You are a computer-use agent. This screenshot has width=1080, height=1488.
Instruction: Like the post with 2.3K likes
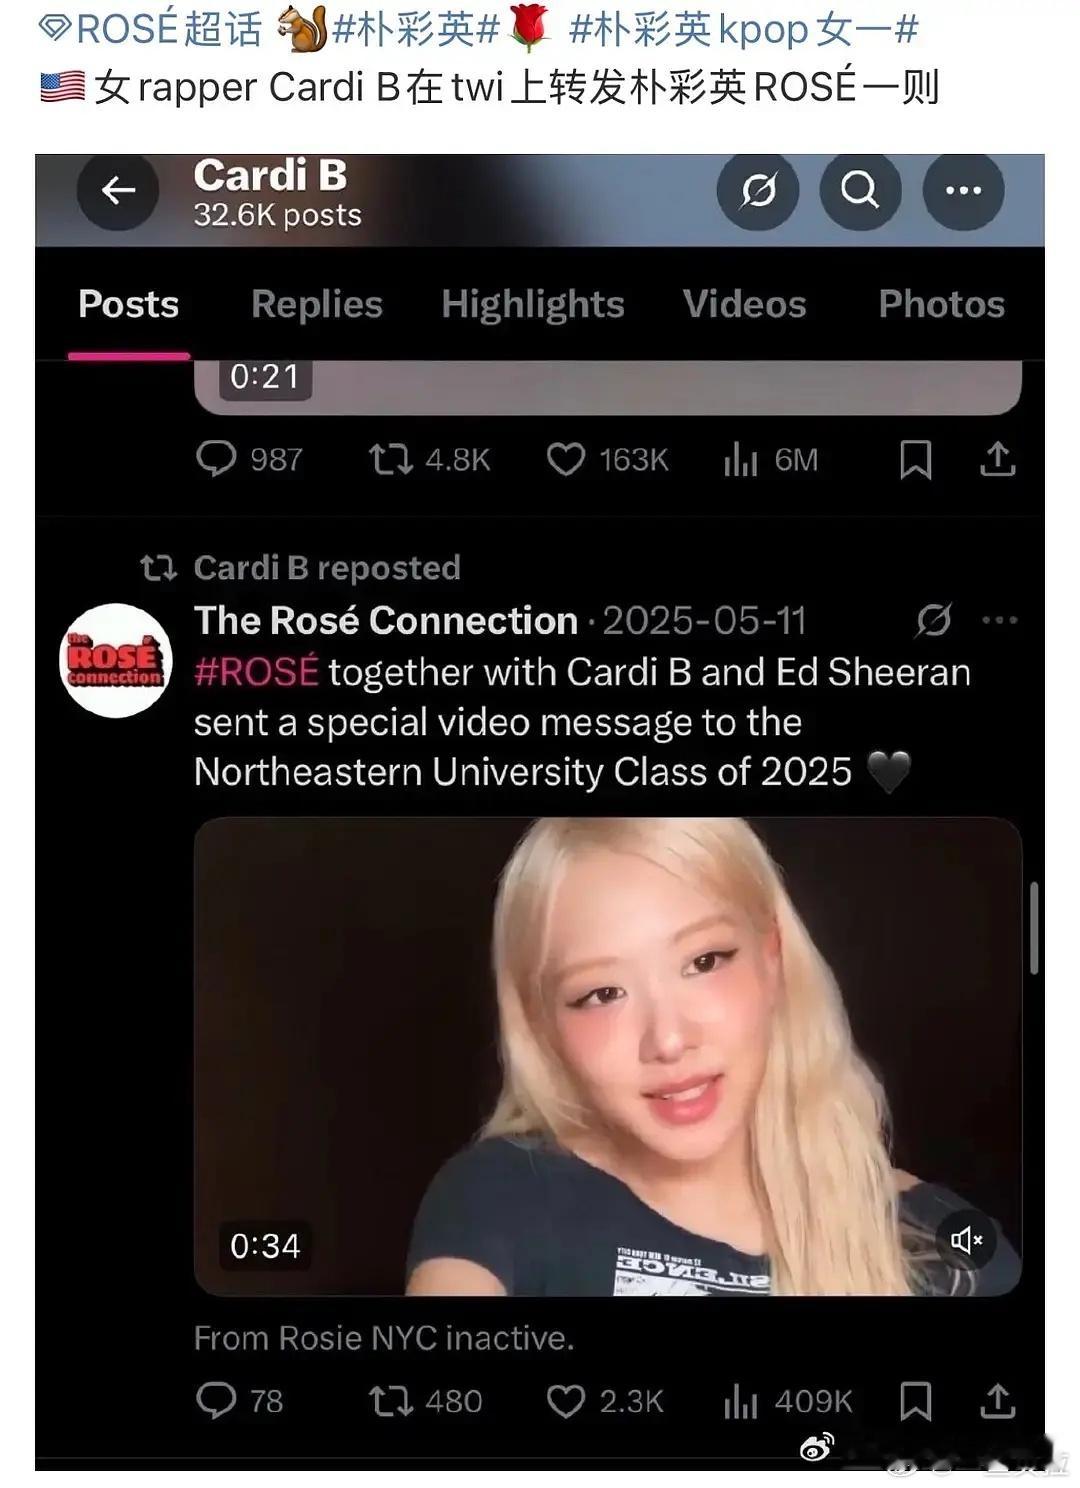(565, 1401)
